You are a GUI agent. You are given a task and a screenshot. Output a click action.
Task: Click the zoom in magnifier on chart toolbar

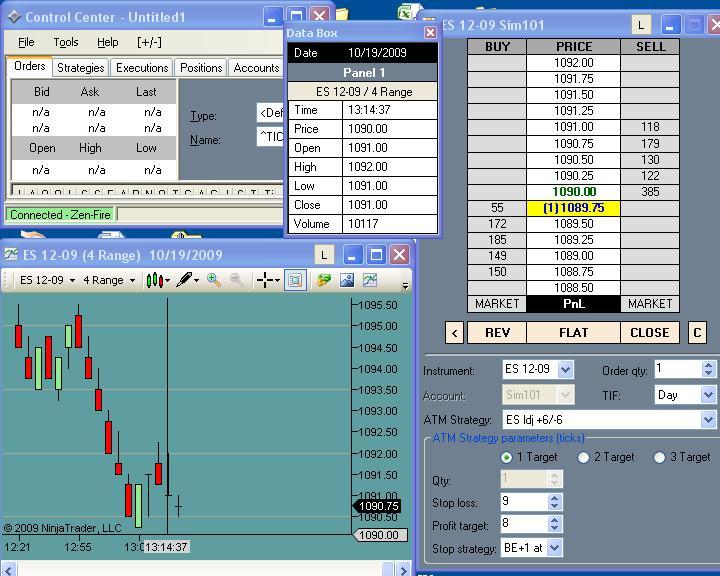214,280
